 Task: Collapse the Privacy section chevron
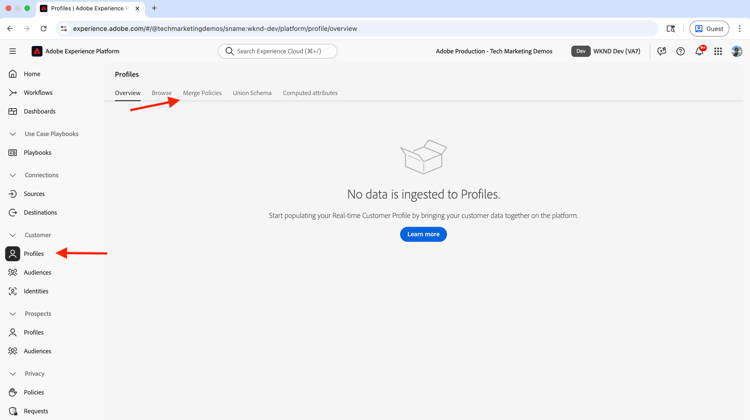click(13, 374)
